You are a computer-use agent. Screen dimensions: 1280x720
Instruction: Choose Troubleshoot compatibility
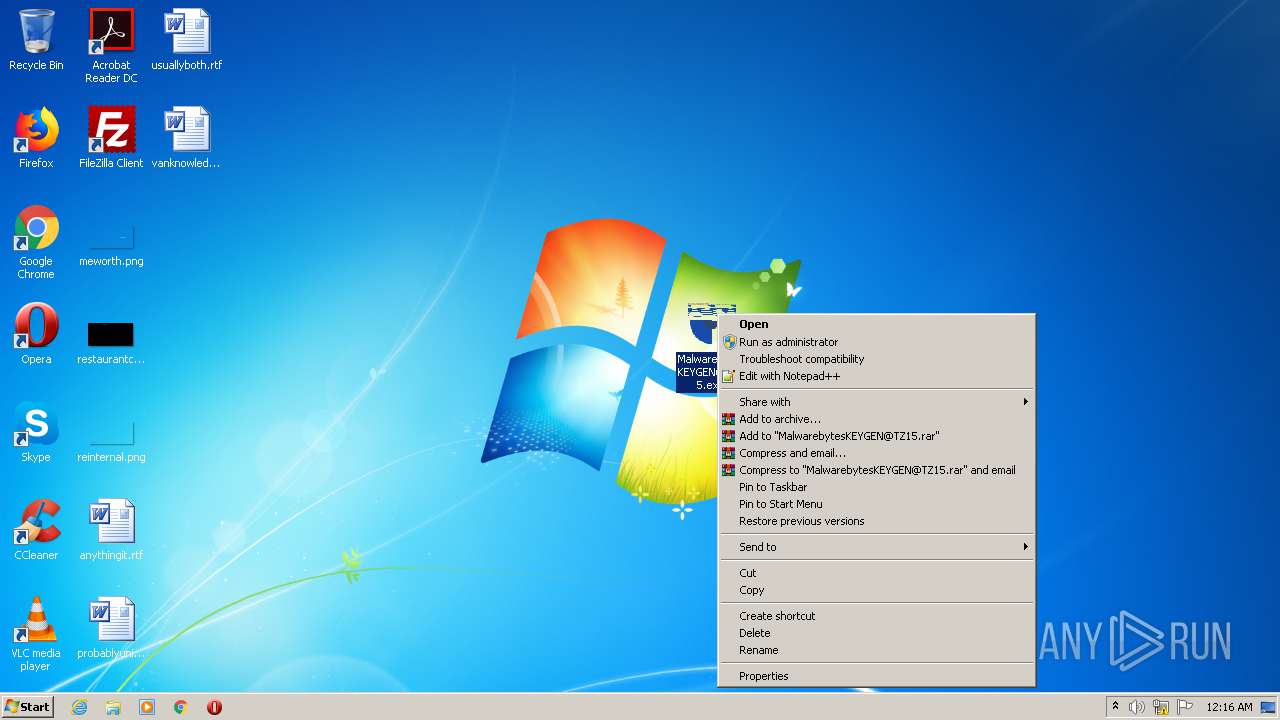coord(877,359)
